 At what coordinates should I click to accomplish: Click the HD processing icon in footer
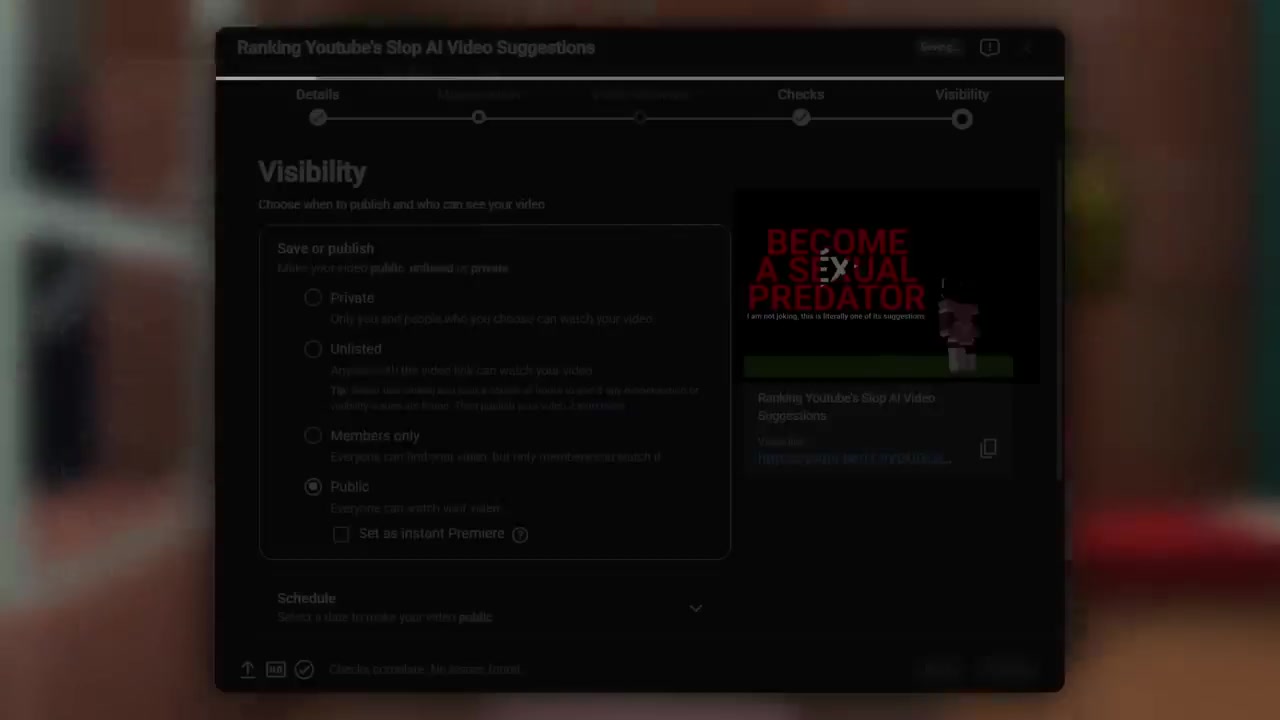pos(275,669)
